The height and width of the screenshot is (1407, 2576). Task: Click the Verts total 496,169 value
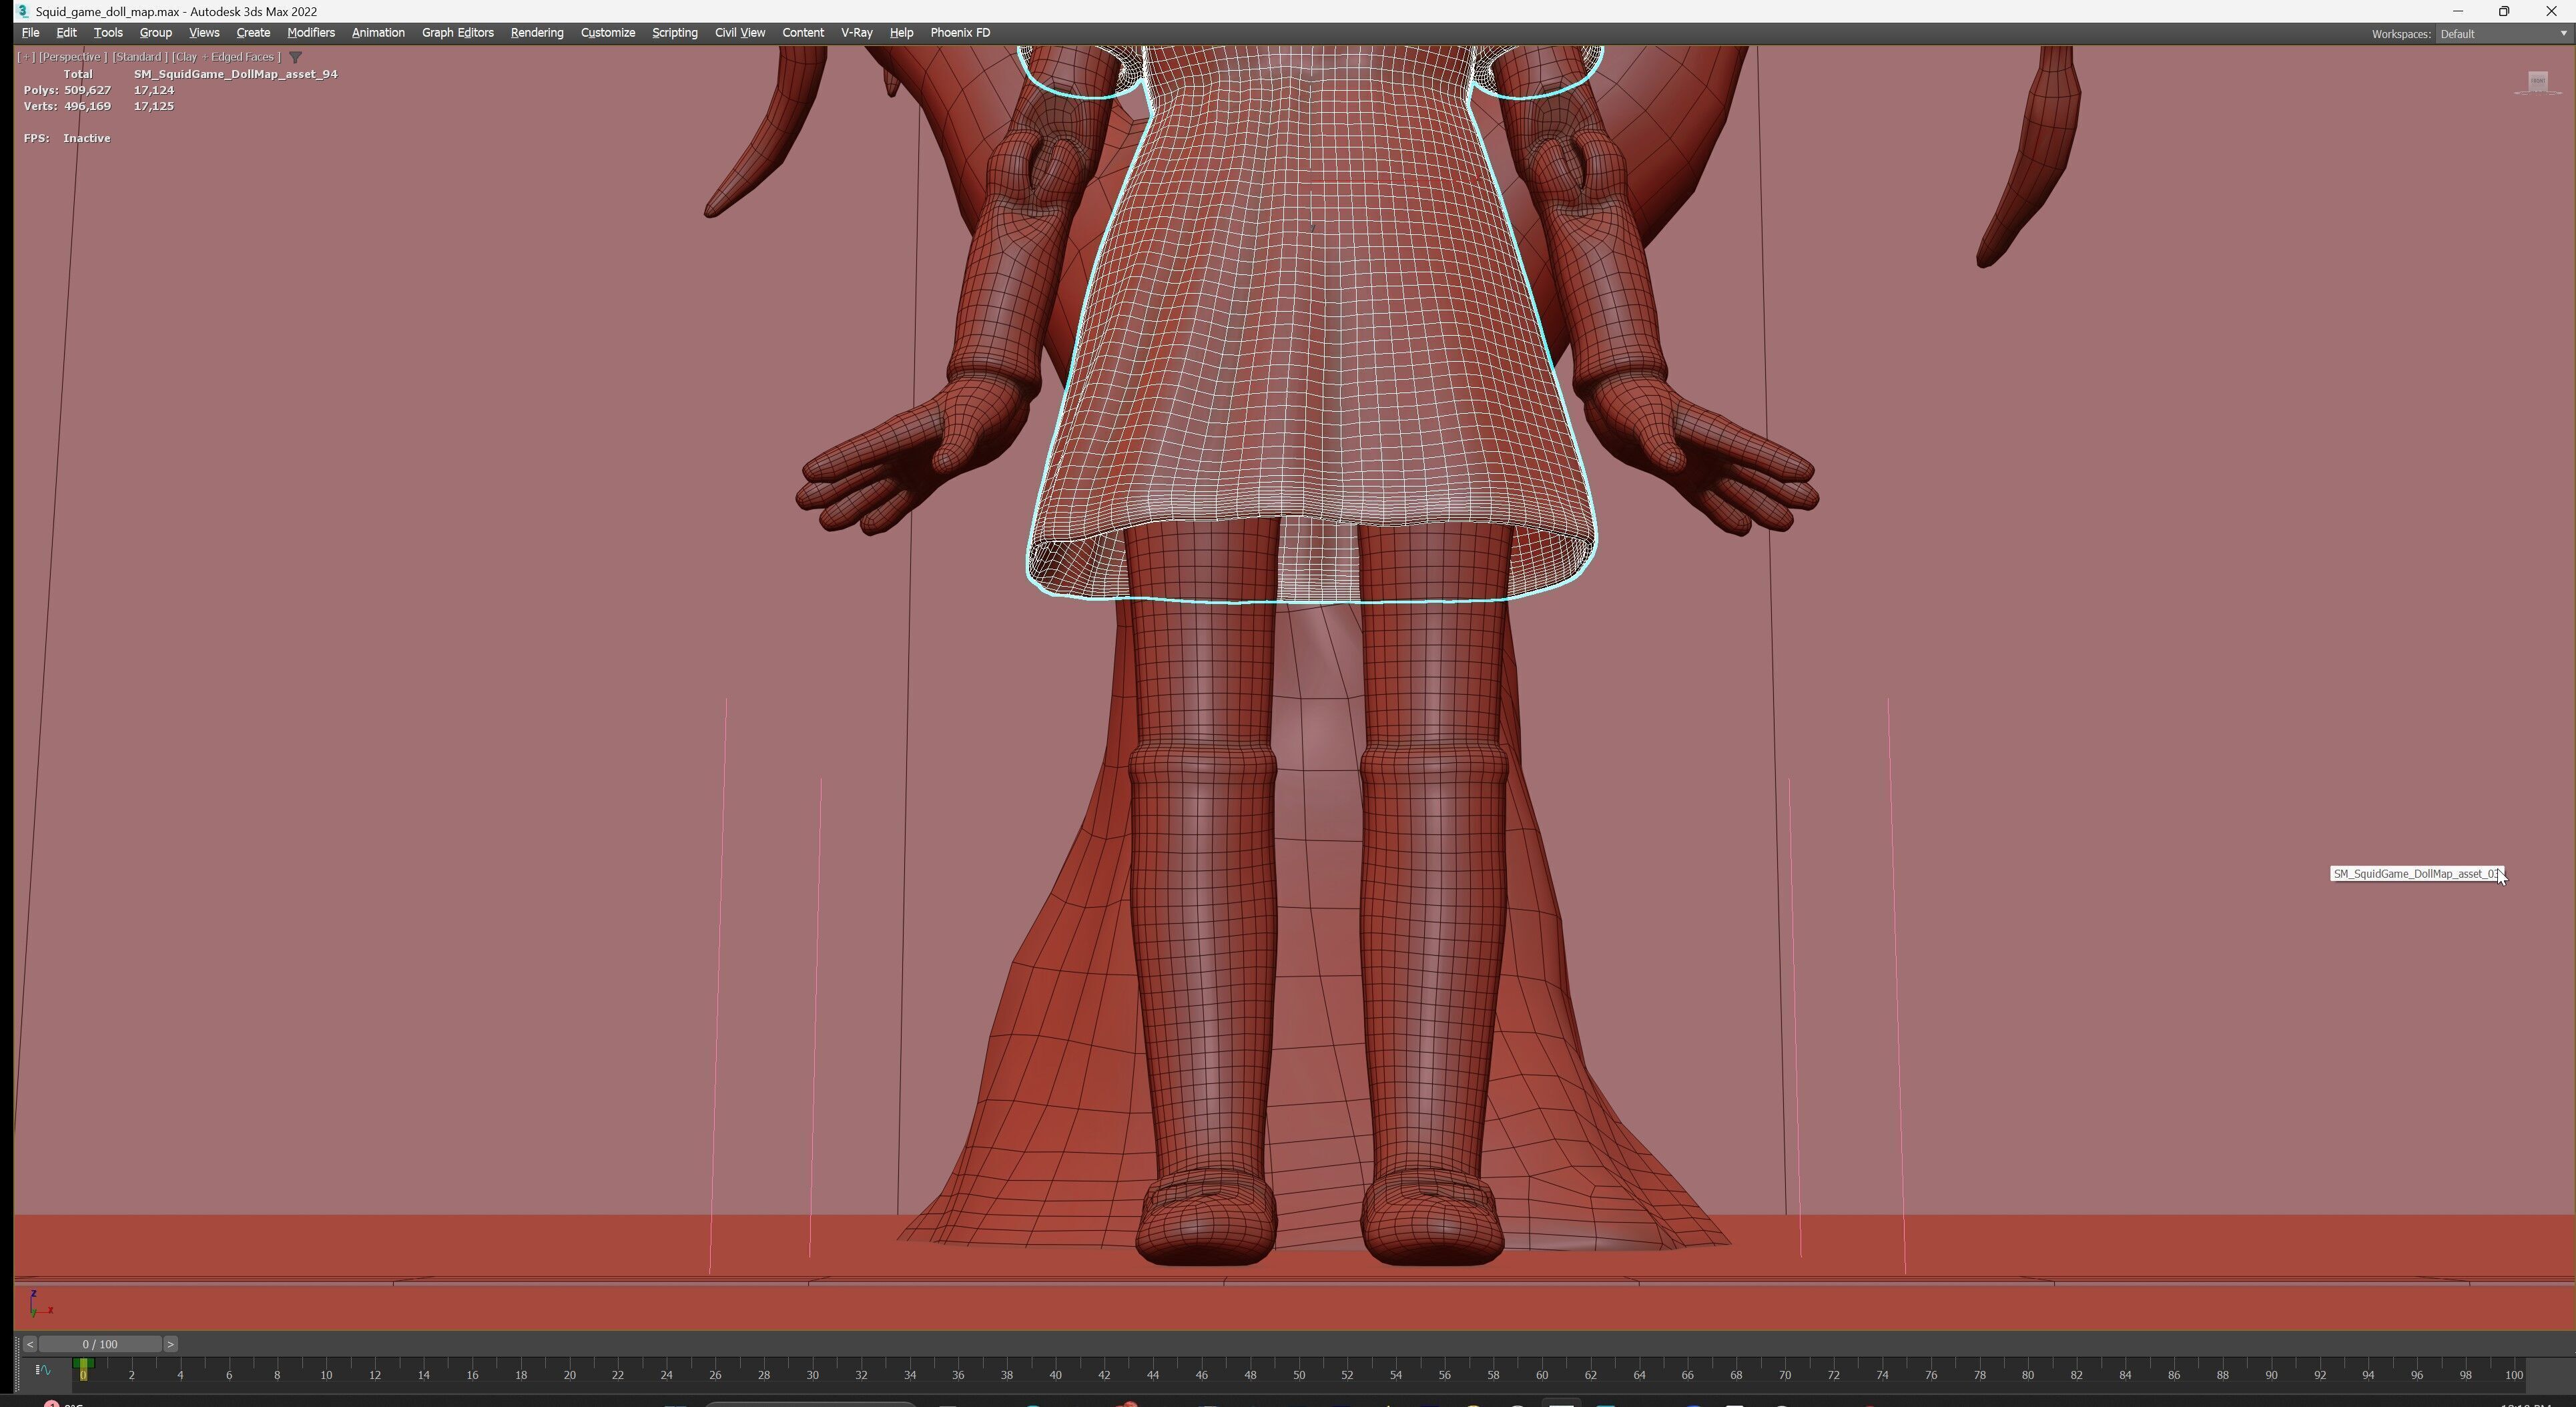(87, 106)
